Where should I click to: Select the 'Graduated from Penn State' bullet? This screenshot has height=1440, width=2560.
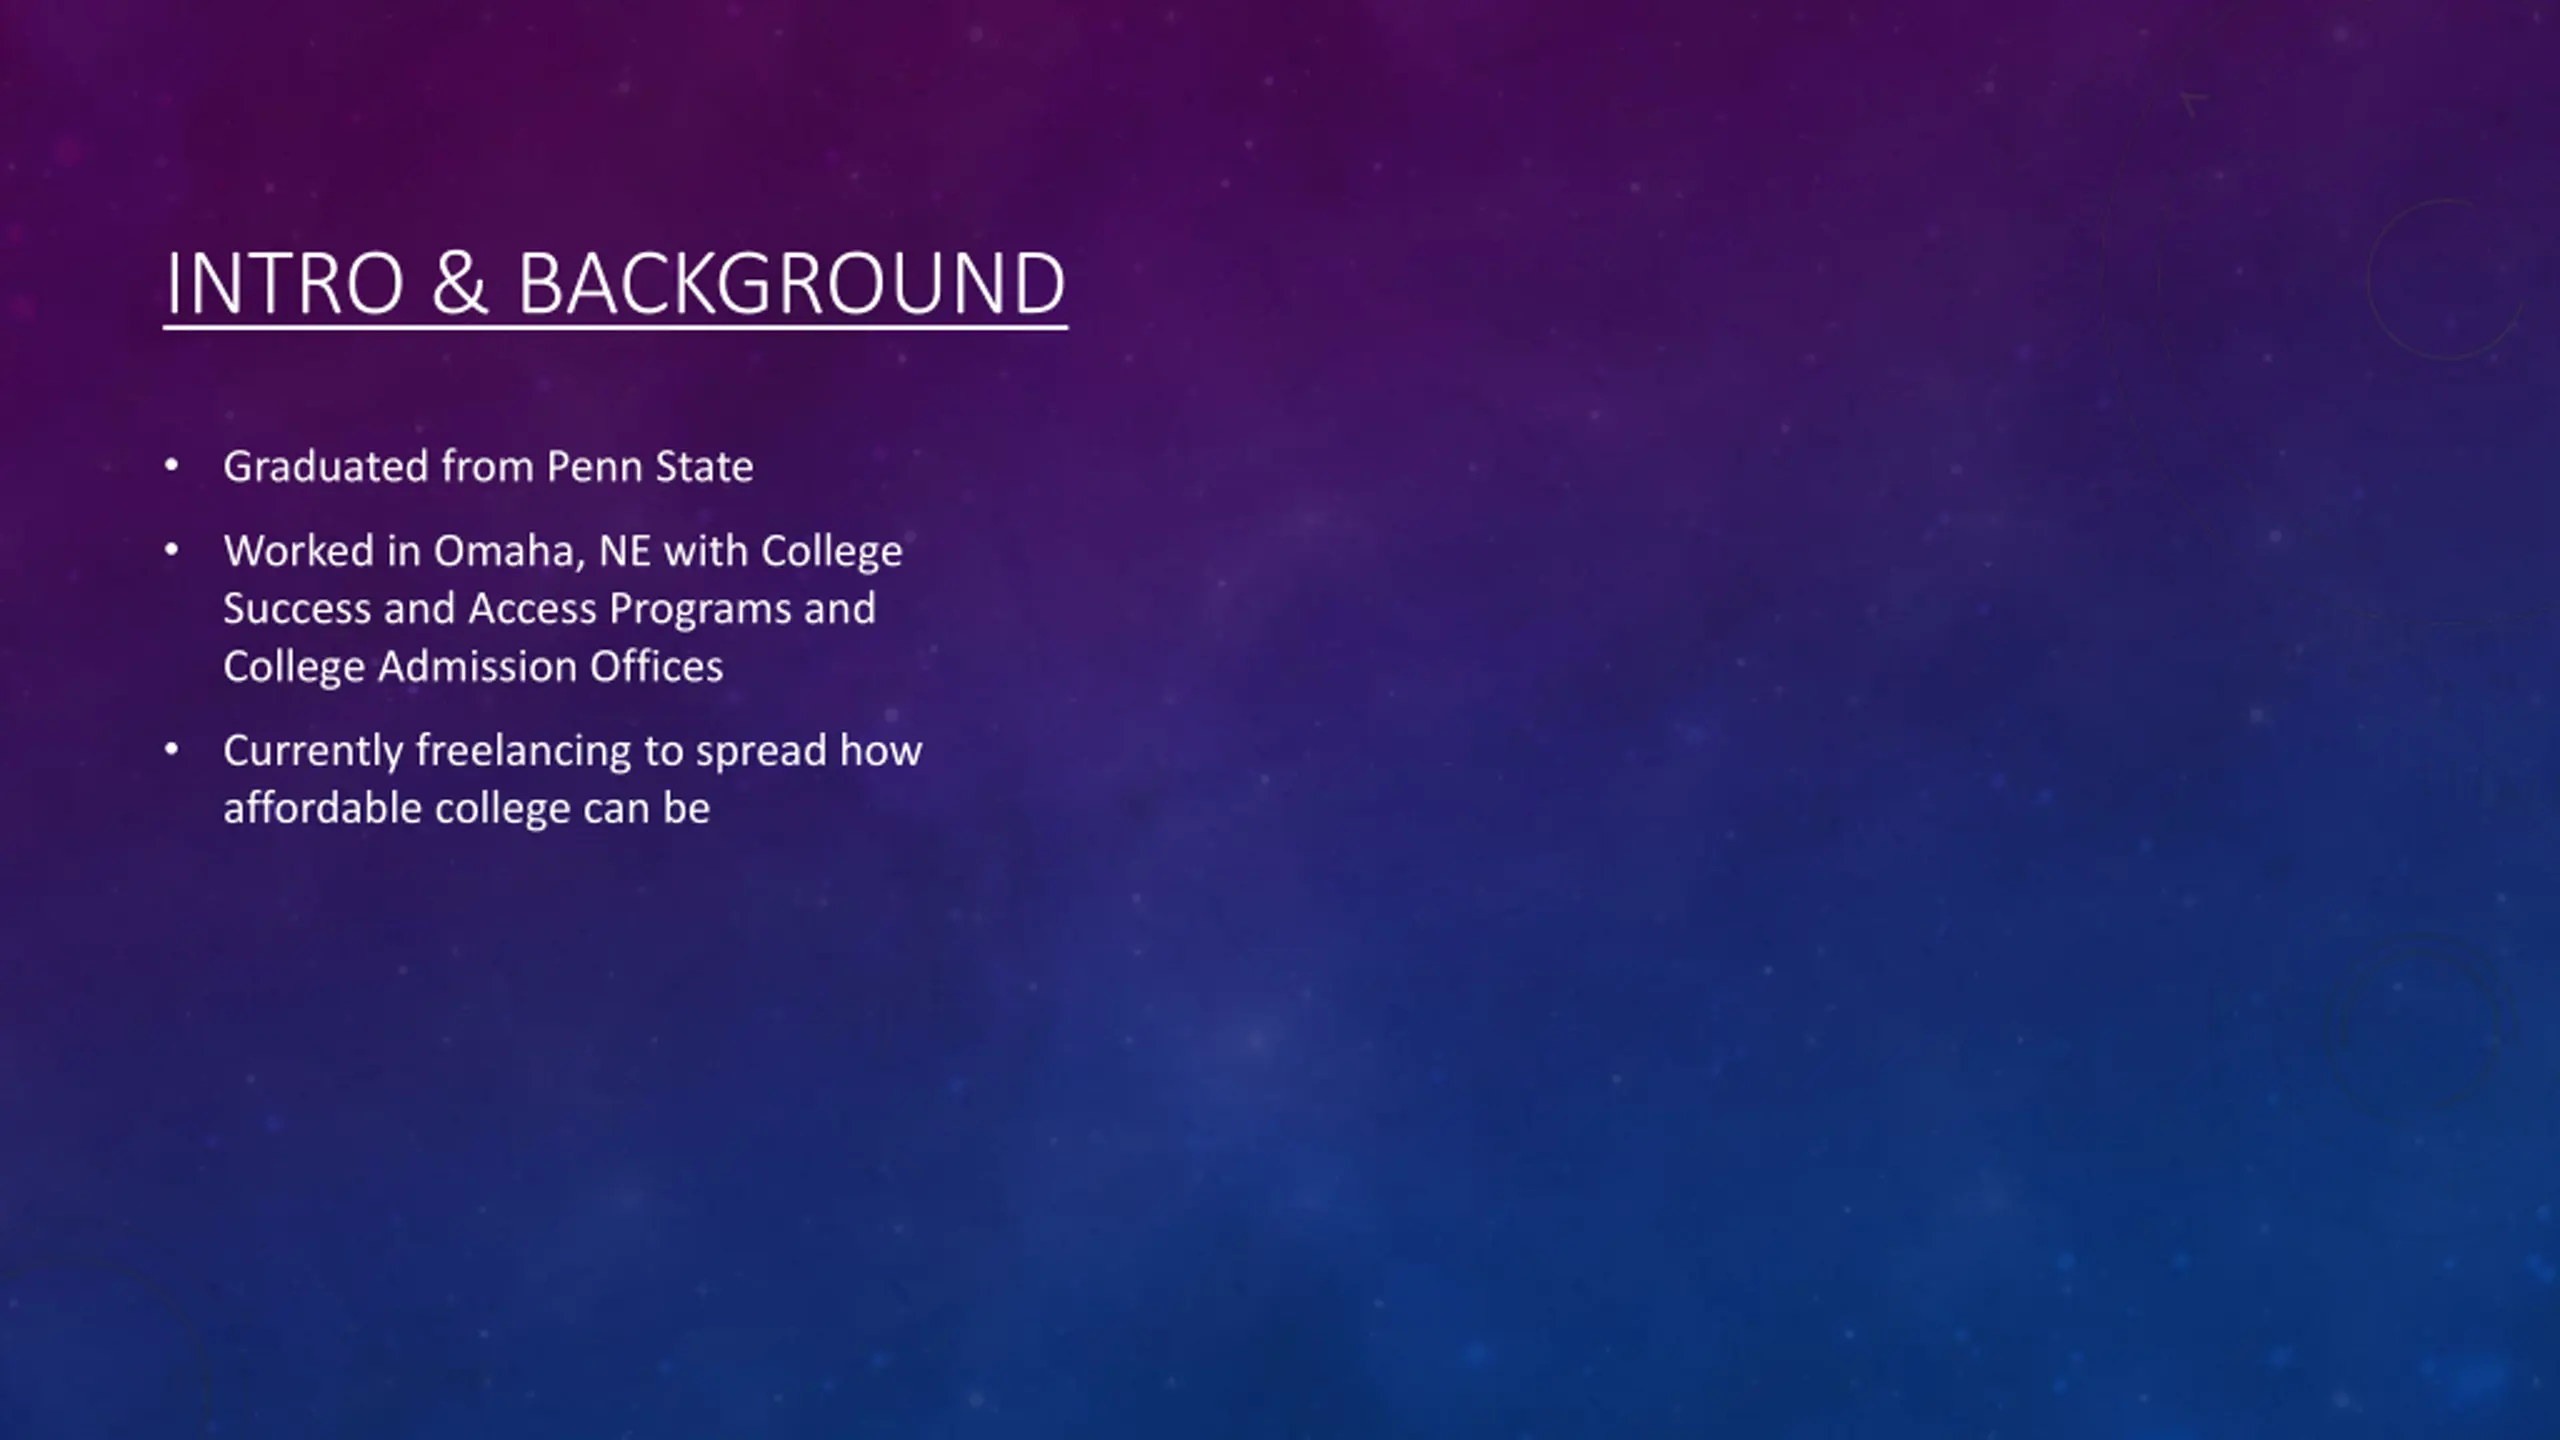[x=488, y=467]
